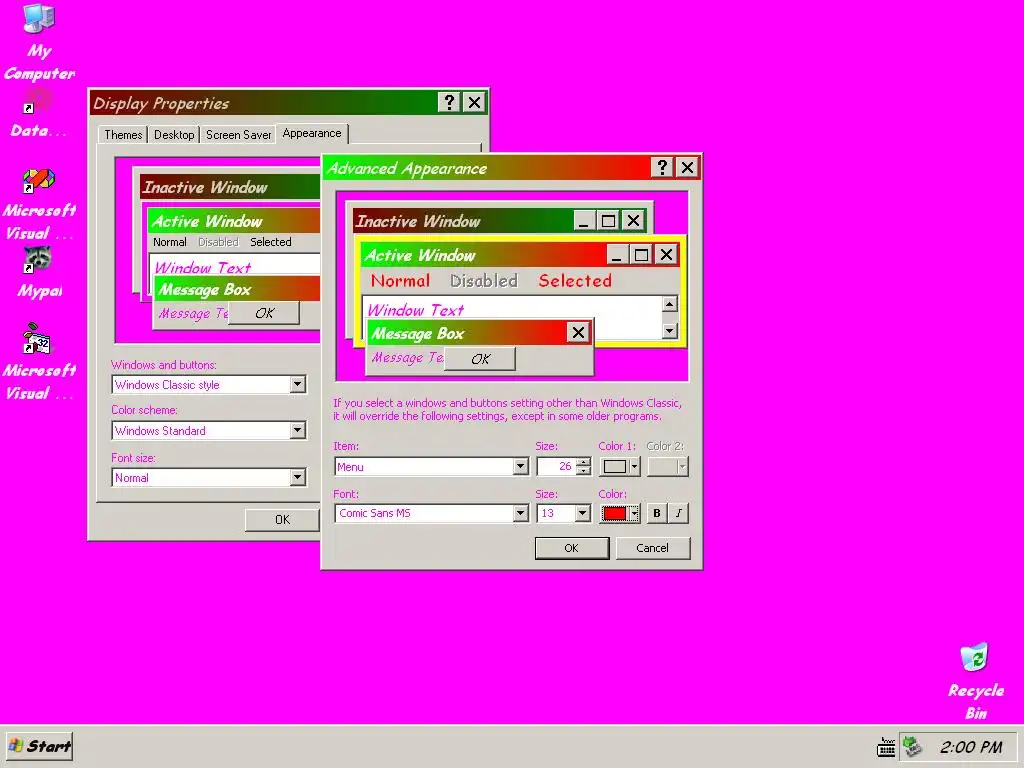The image size is (1024, 768).
Task: Click the help button in Advanced Appearance
Action: tap(662, 168)
